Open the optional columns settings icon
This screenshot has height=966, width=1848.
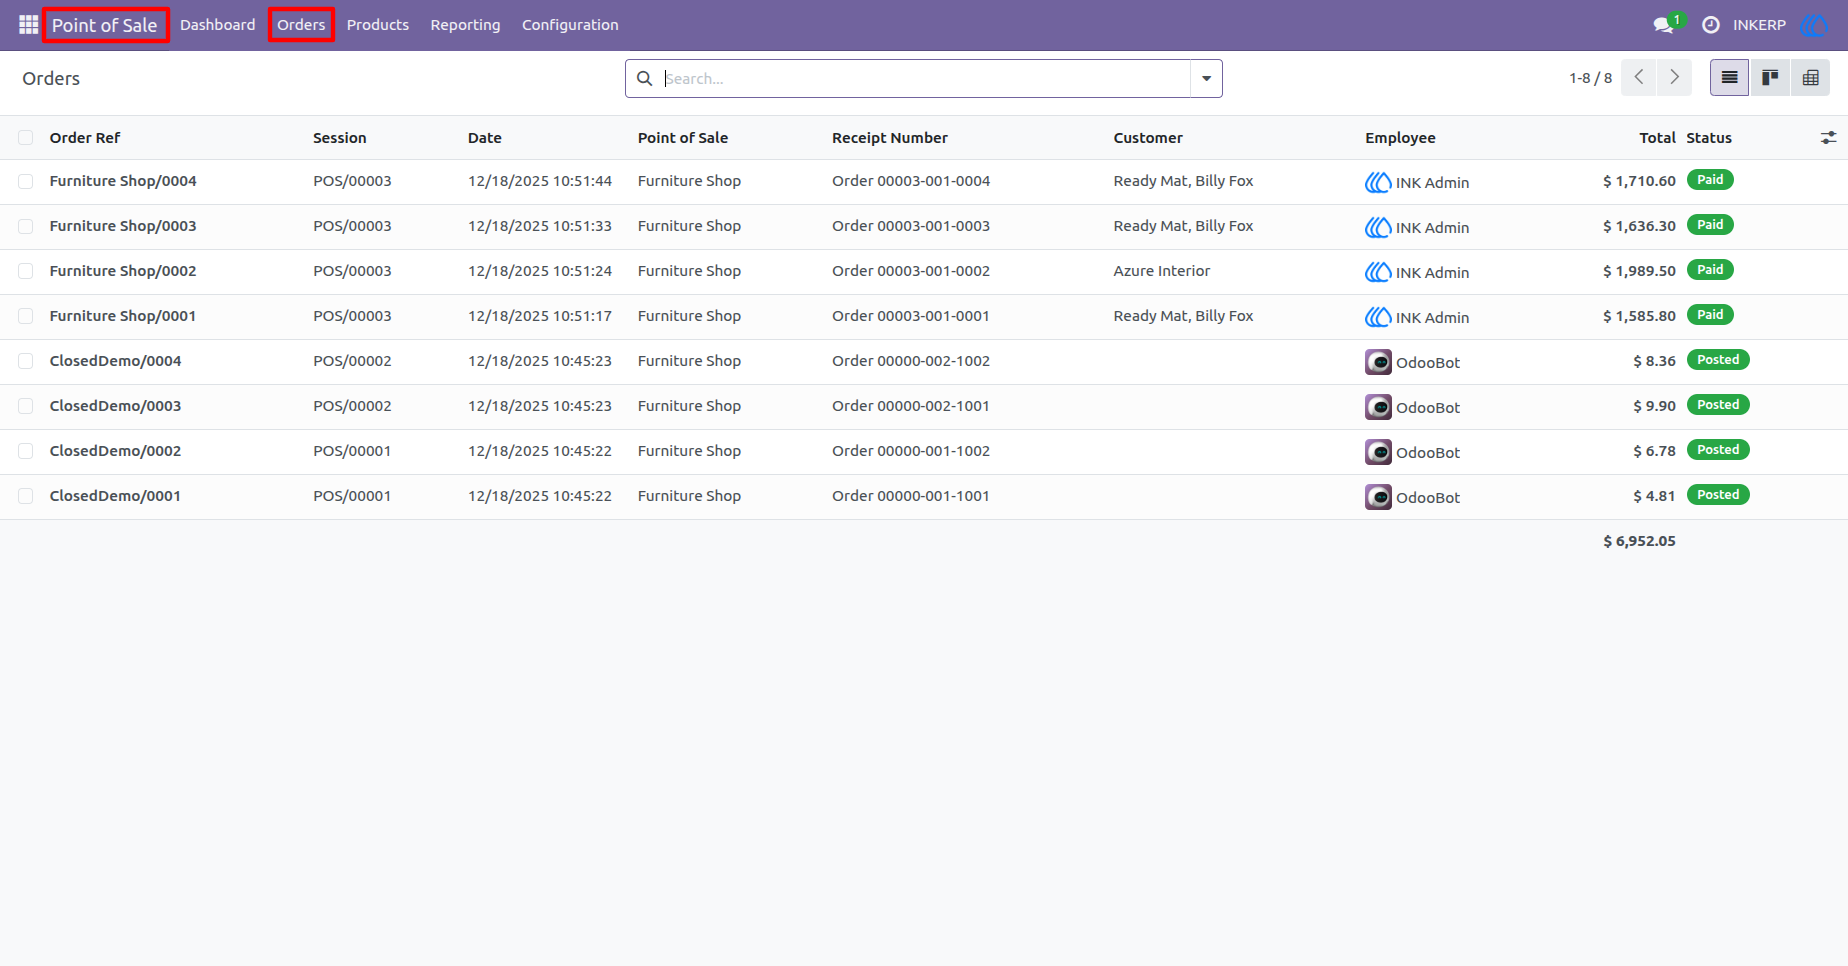click(1828, 138)
